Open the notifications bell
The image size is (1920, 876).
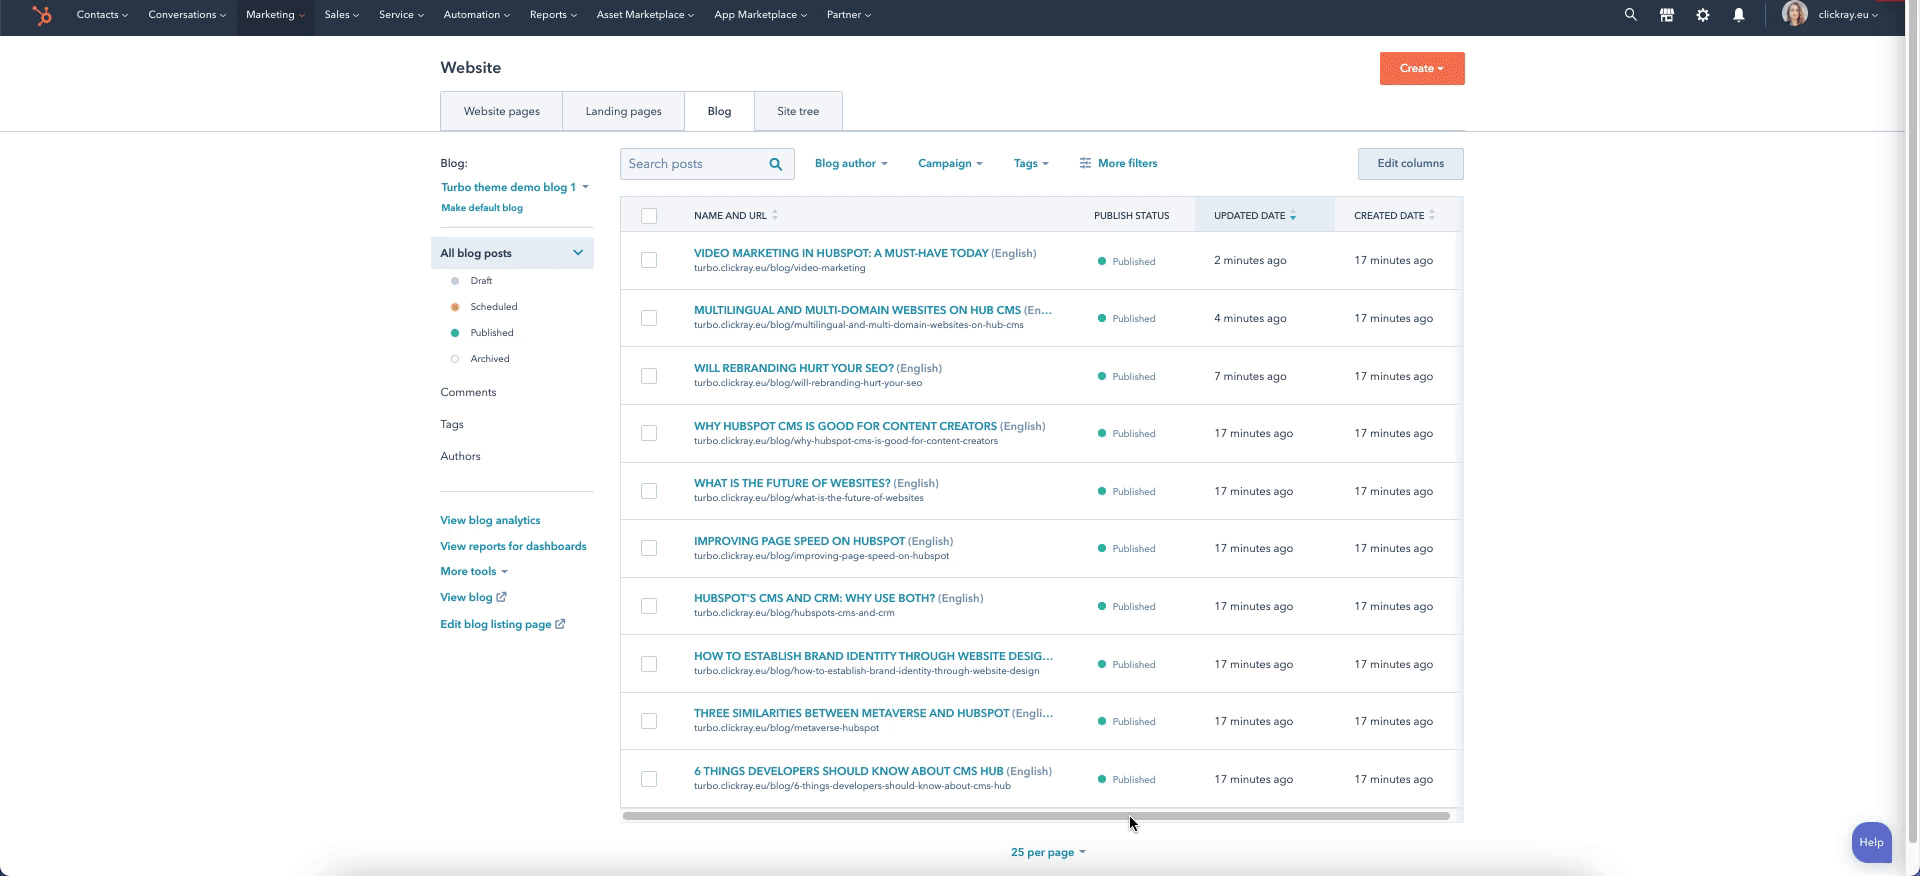[1738, 15]
